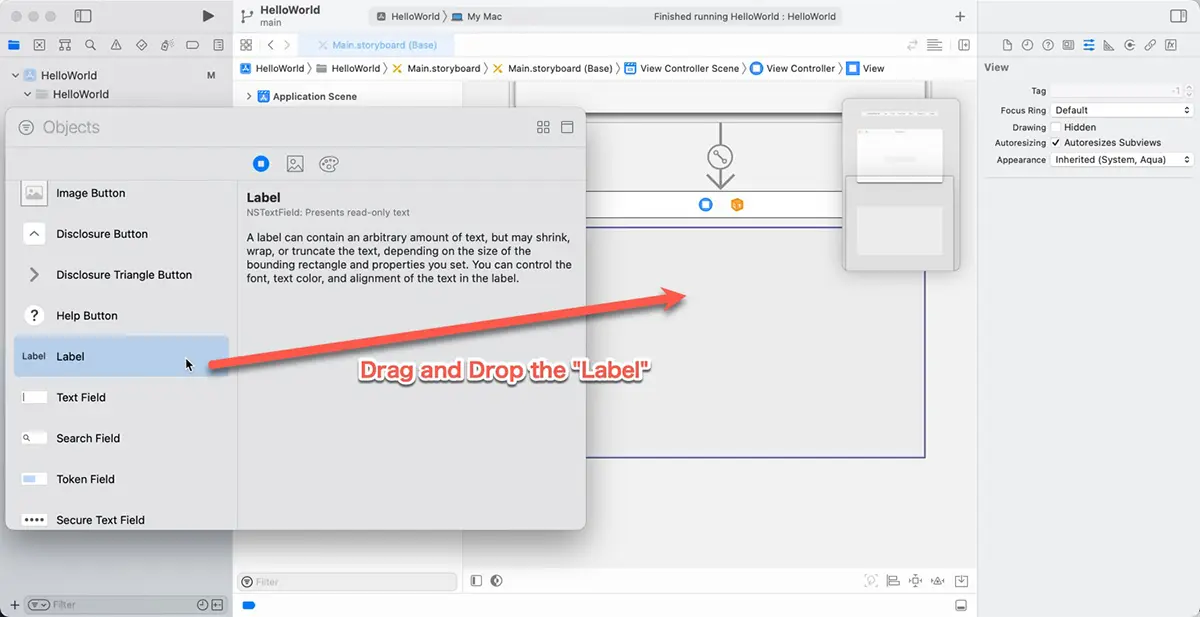The width and height of the screenshot is (1200, 617).
Task: Open the Issue navigator warning icon
Action: [x=116, y=45]
